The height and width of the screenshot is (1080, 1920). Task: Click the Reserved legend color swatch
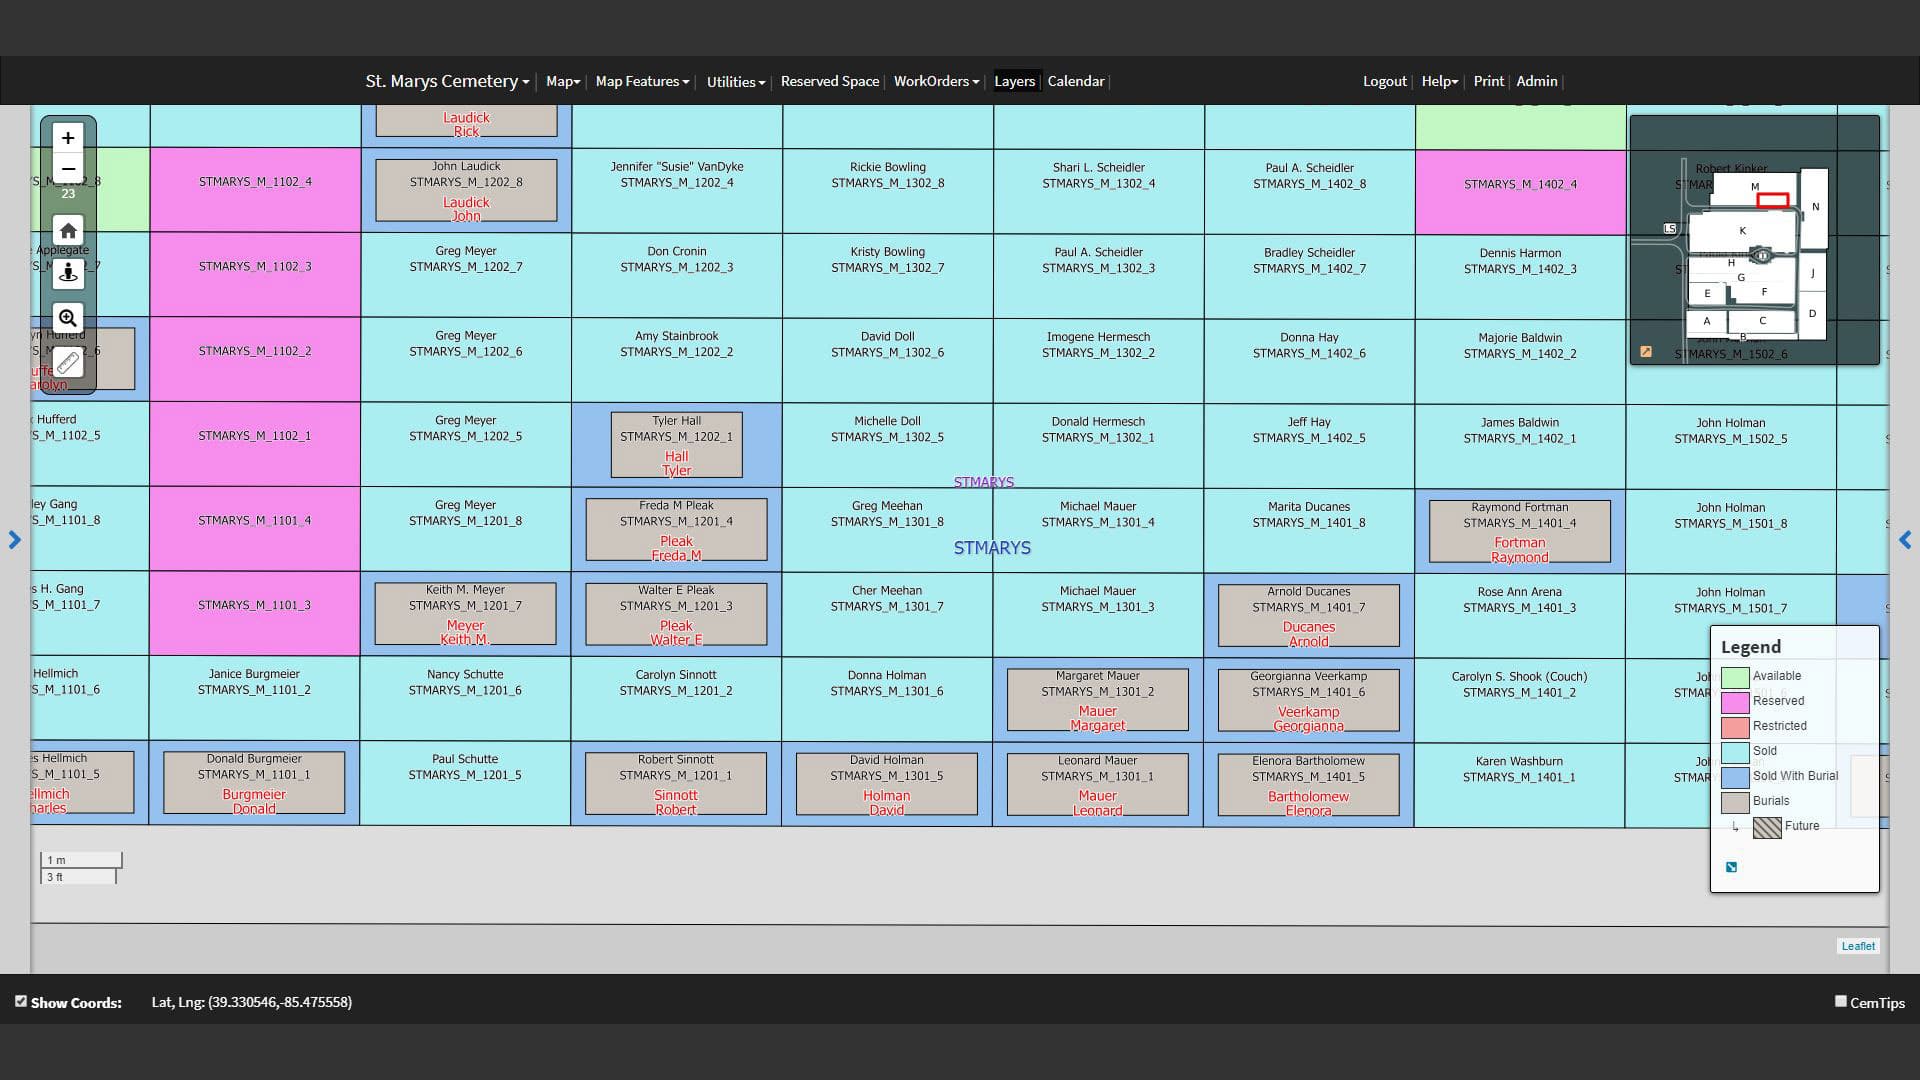1735,702
